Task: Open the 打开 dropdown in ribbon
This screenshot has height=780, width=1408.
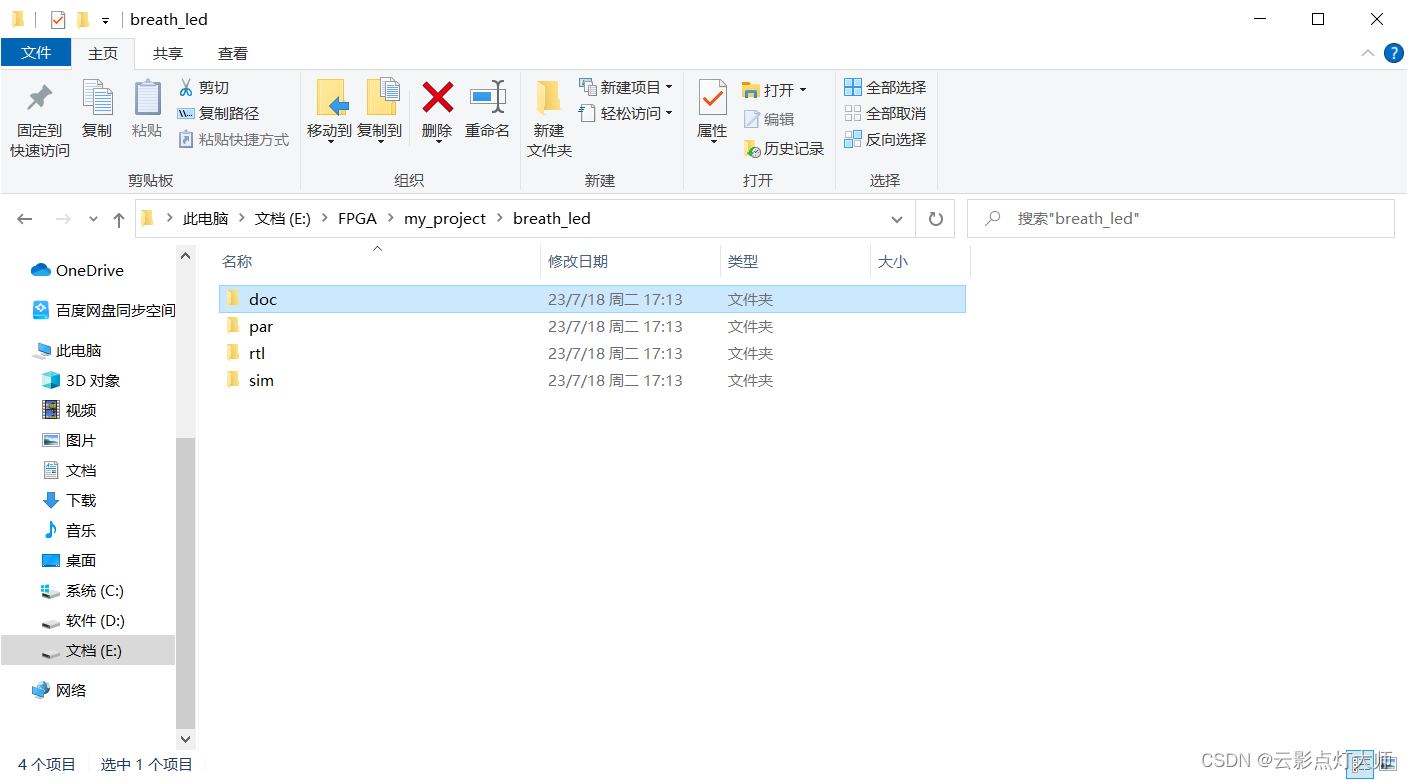Action: pos(774,90)
